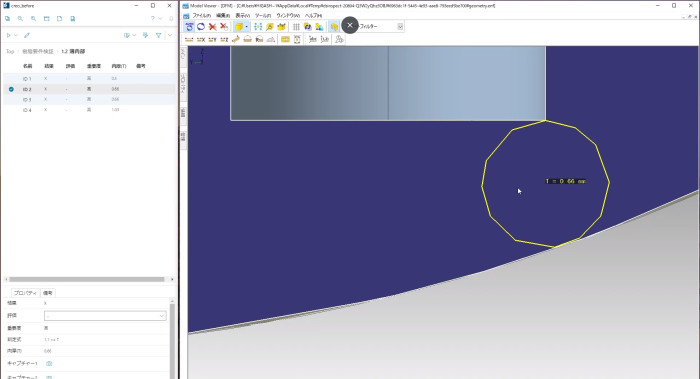This screenshot has width=700, height=379.
Task: Select the ID 3 row in results list
Action: (x=89, y=100)
